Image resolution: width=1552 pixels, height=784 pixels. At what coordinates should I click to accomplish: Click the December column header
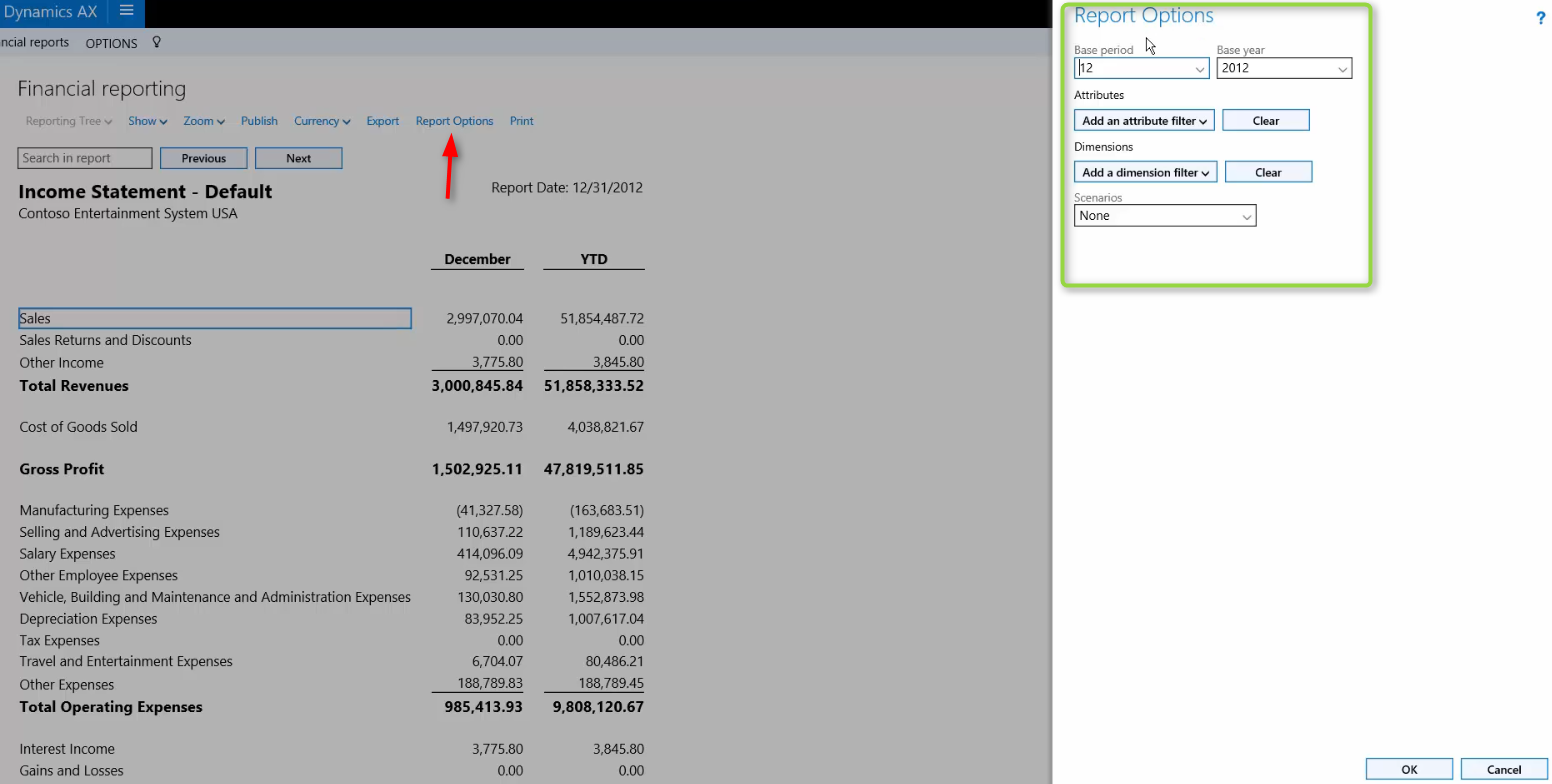477,259
